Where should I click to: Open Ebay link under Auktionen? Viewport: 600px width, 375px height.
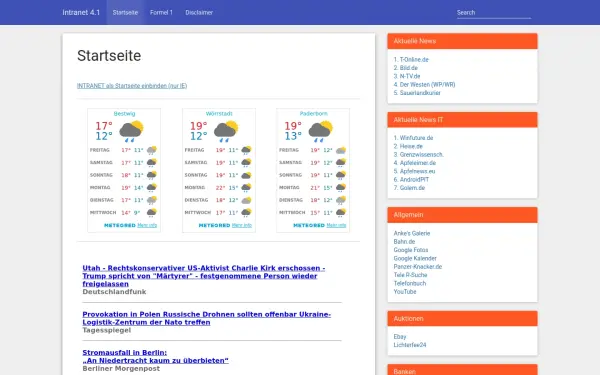click(400, 337)
